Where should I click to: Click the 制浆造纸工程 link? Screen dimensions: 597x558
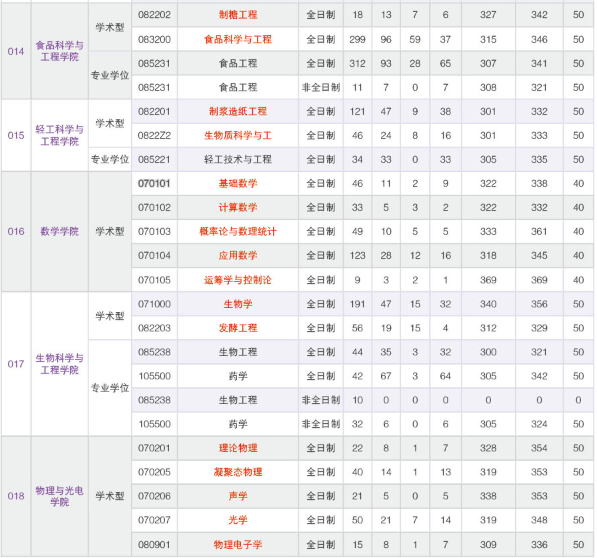[x=238, y=112]
